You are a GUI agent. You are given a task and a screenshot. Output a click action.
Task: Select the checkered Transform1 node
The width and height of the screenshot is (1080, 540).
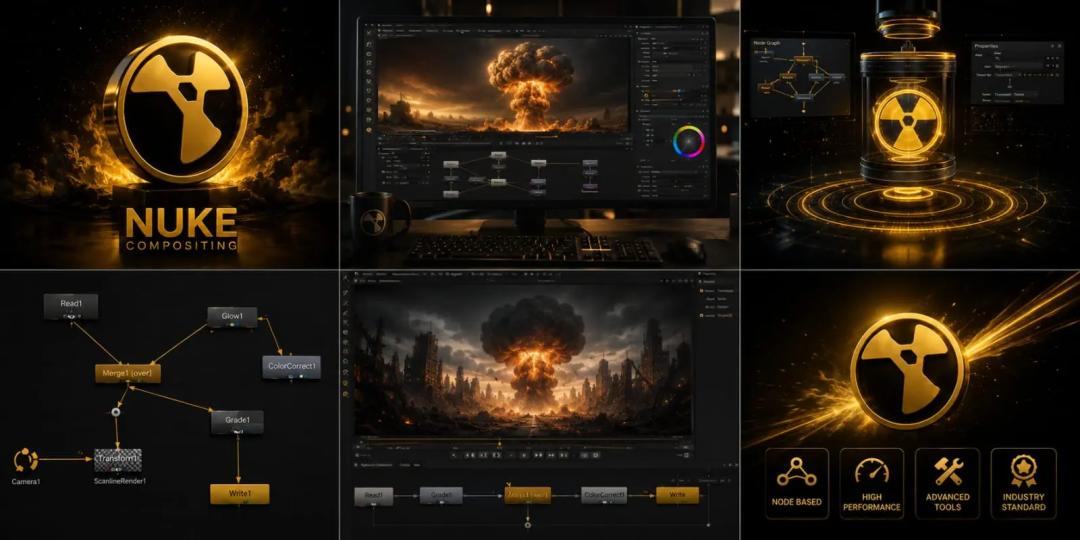118,459
